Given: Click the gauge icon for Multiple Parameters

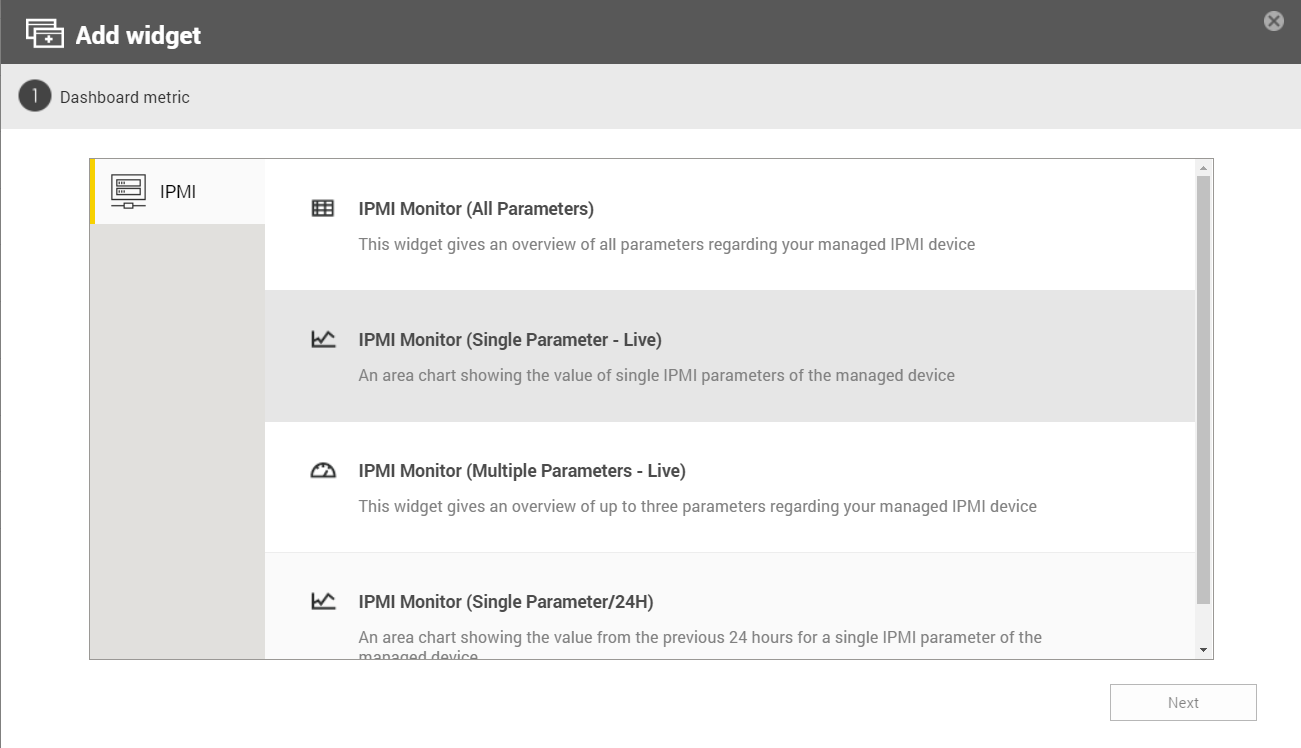Looking at the screenshot, I should coord(323,470).
